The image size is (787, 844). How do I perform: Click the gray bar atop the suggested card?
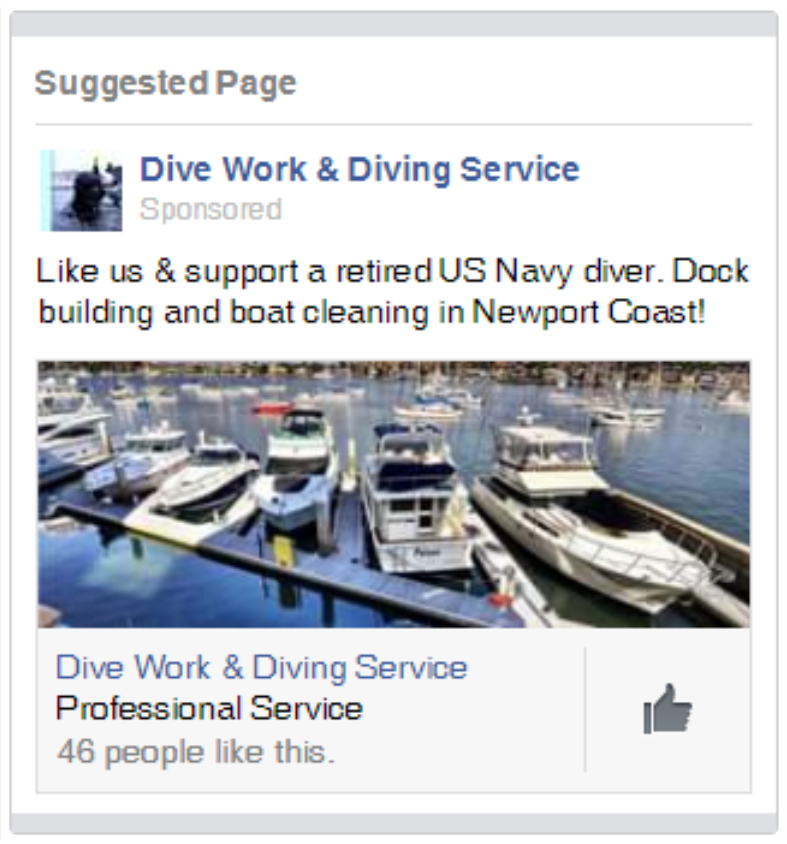click(394, 24)
